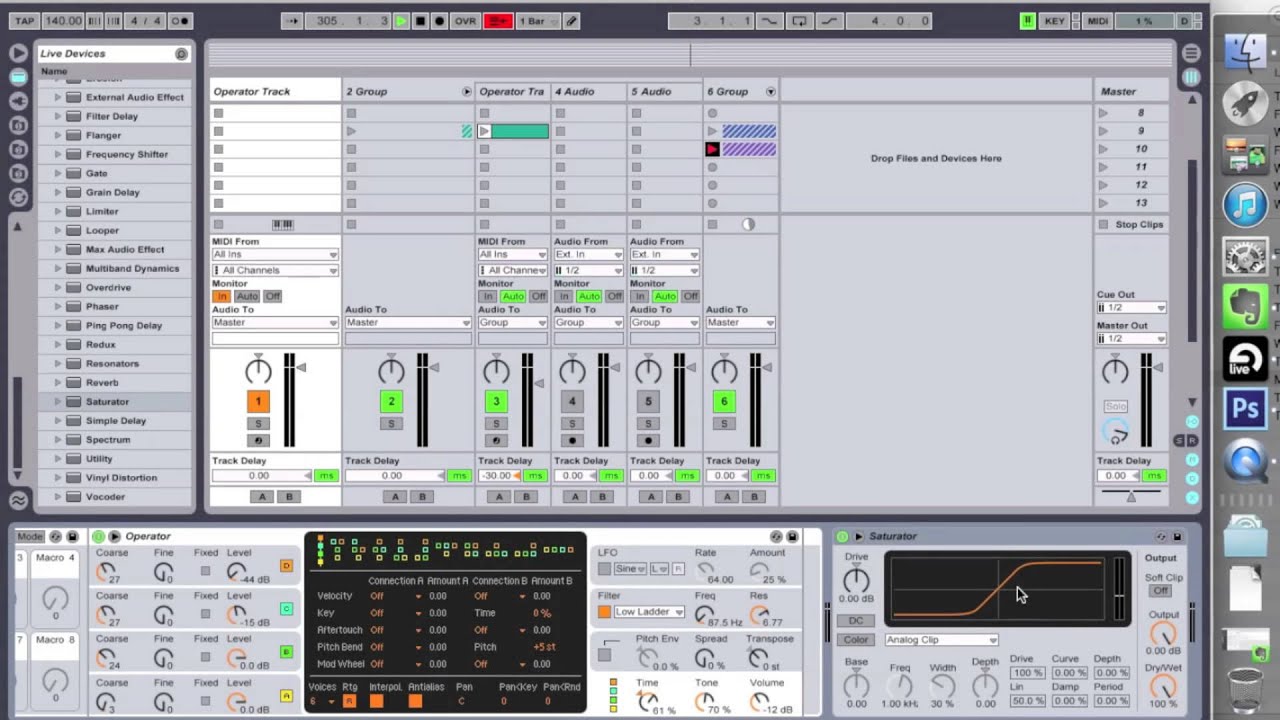Click the transport Play button
1280x720 pixels.
[401, 21]
